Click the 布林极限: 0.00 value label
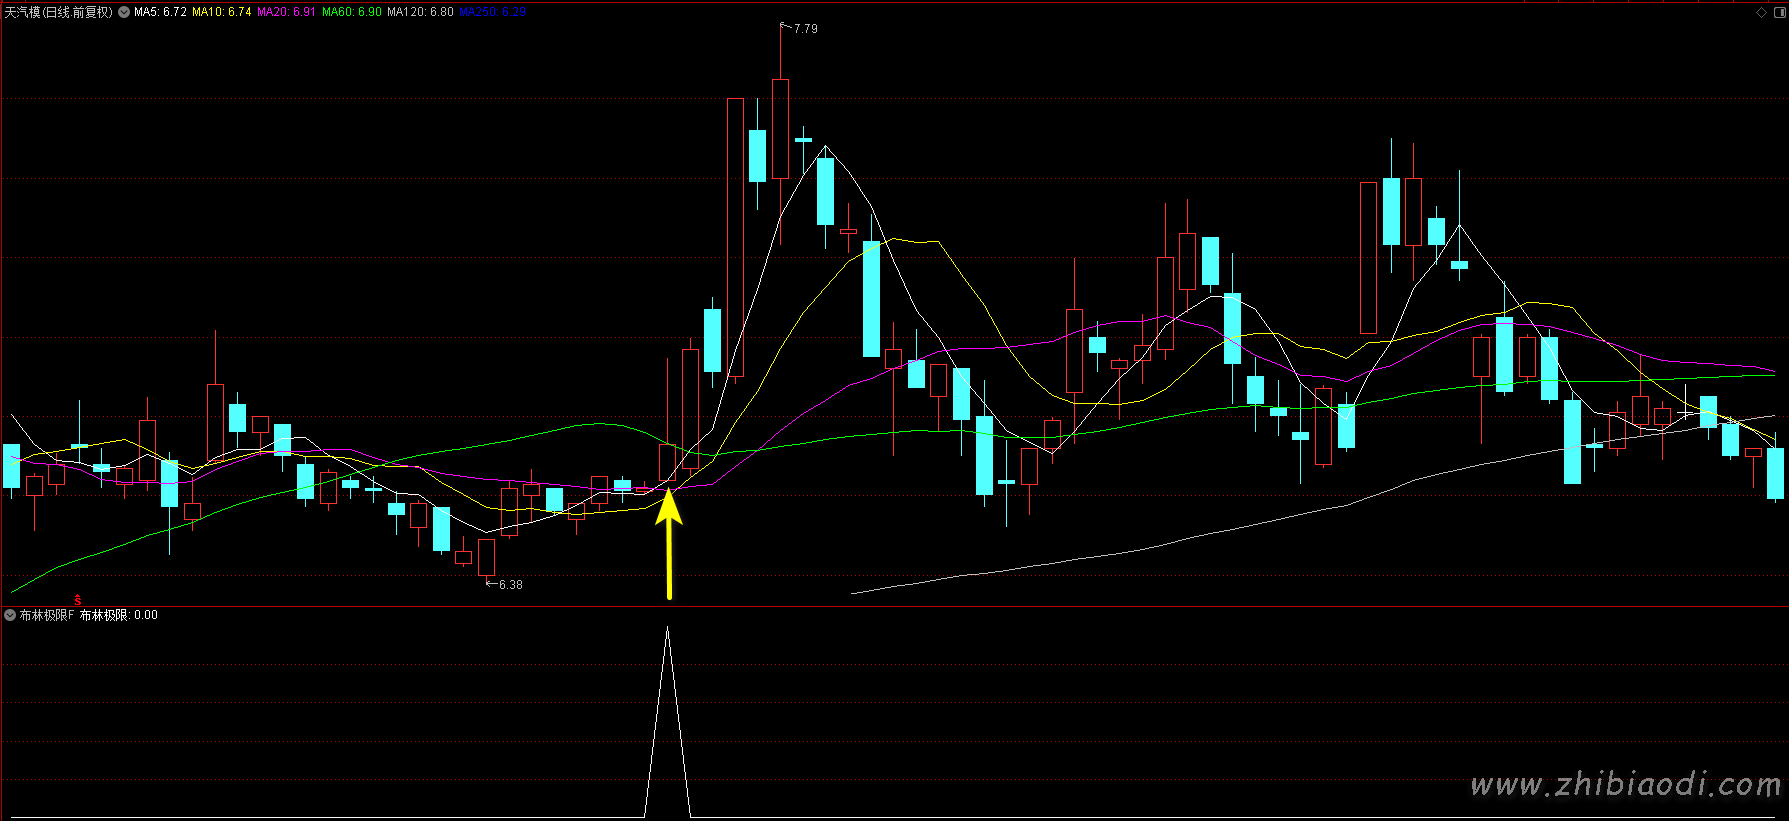This screenshot has height=821, width=1789. 118,615
